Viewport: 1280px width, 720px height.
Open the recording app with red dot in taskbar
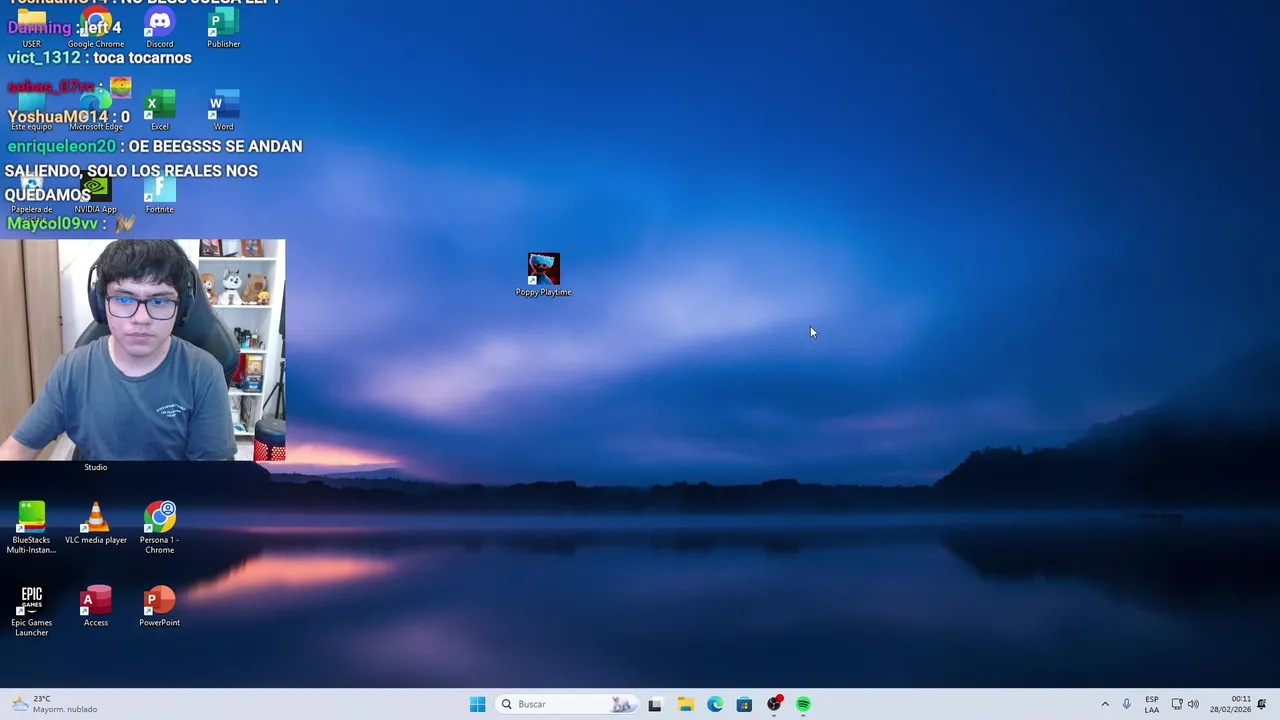[774, 704]
